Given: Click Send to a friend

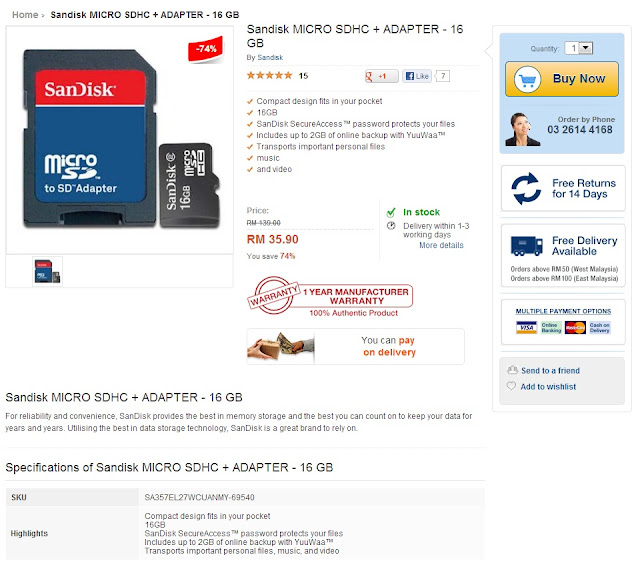Looking at the screenshot, I should 550,371.
